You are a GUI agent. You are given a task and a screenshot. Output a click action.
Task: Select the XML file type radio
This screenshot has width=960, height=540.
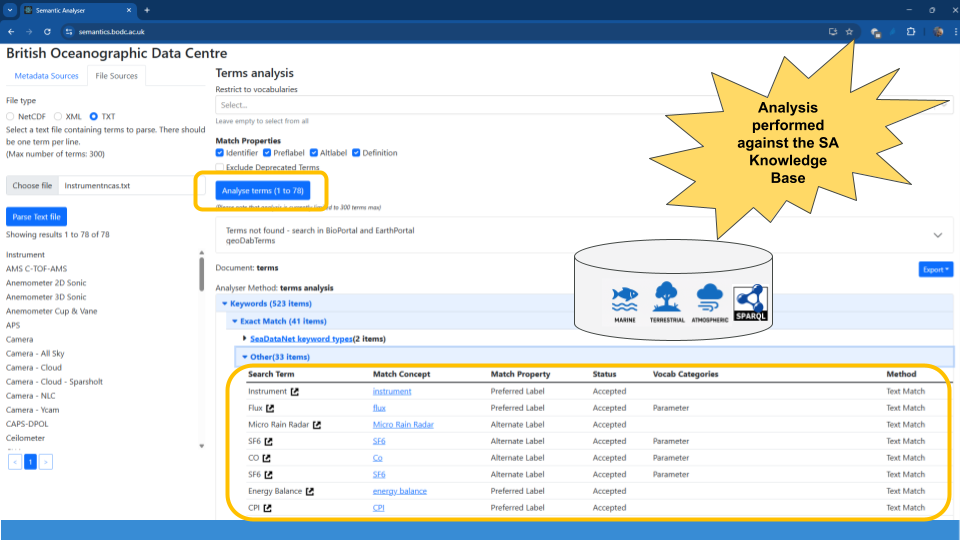[58, 116]
